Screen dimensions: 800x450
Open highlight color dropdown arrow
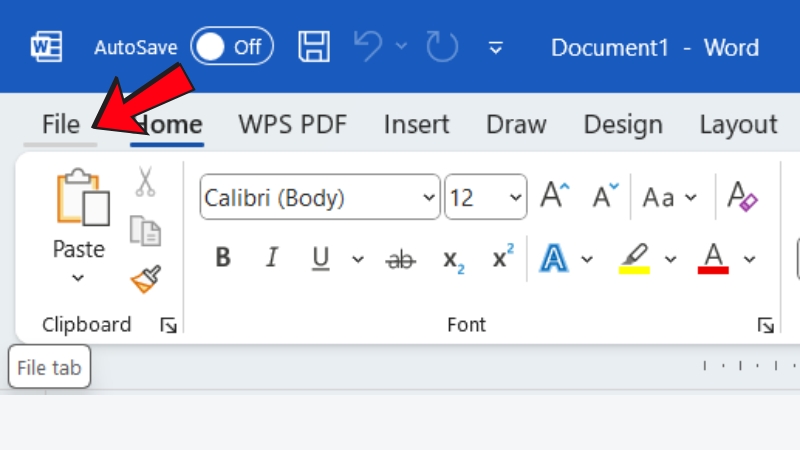(x=670, y=259)
